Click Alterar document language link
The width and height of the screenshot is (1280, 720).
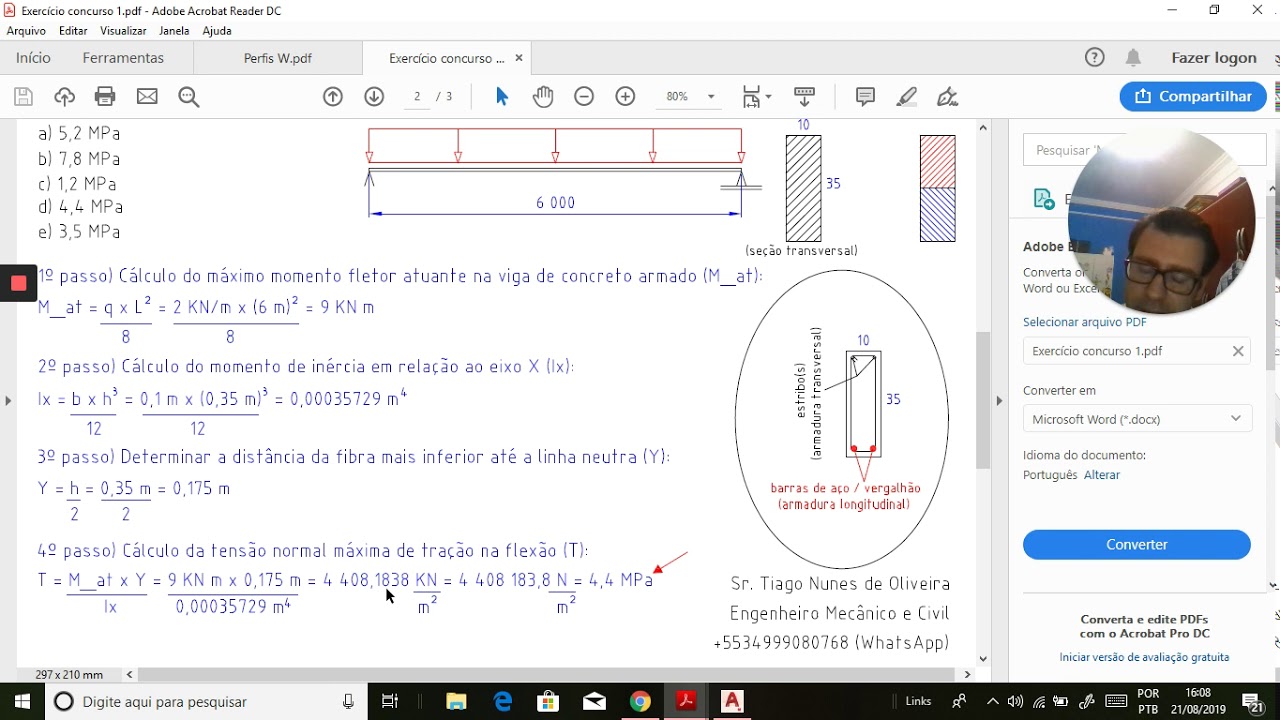[1102, 475]
